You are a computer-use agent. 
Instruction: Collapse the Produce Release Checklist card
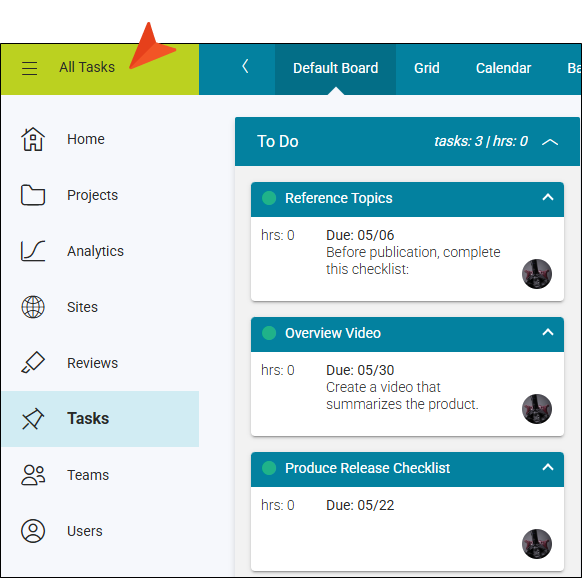pyautogui.click(x=548, y=467)
